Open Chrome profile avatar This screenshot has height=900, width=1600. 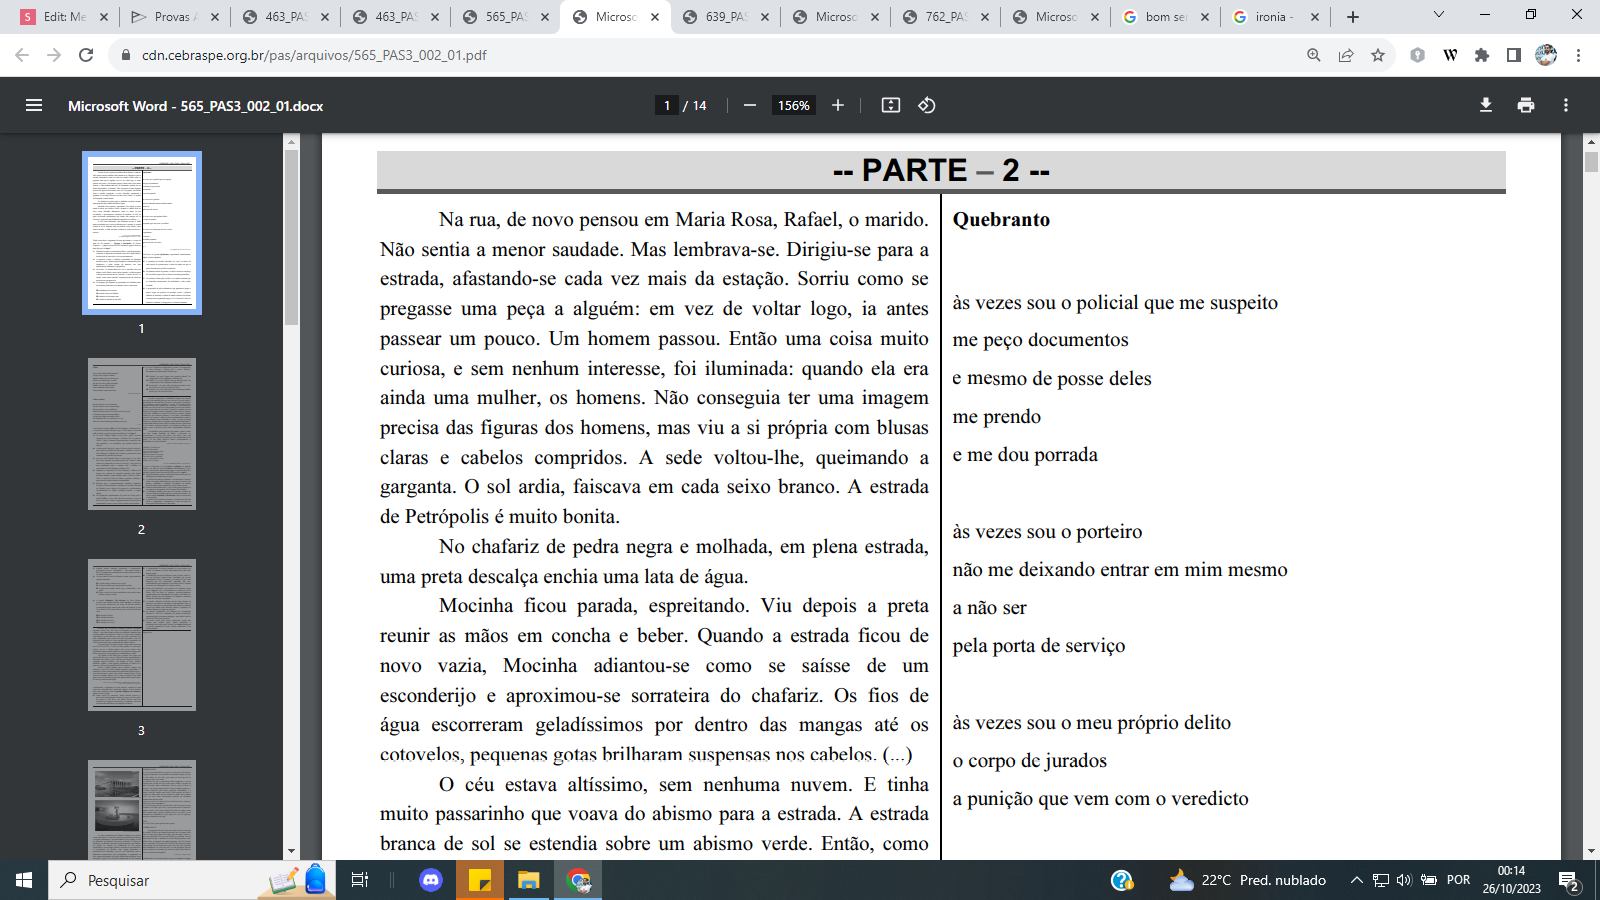tap(1546, 55)
